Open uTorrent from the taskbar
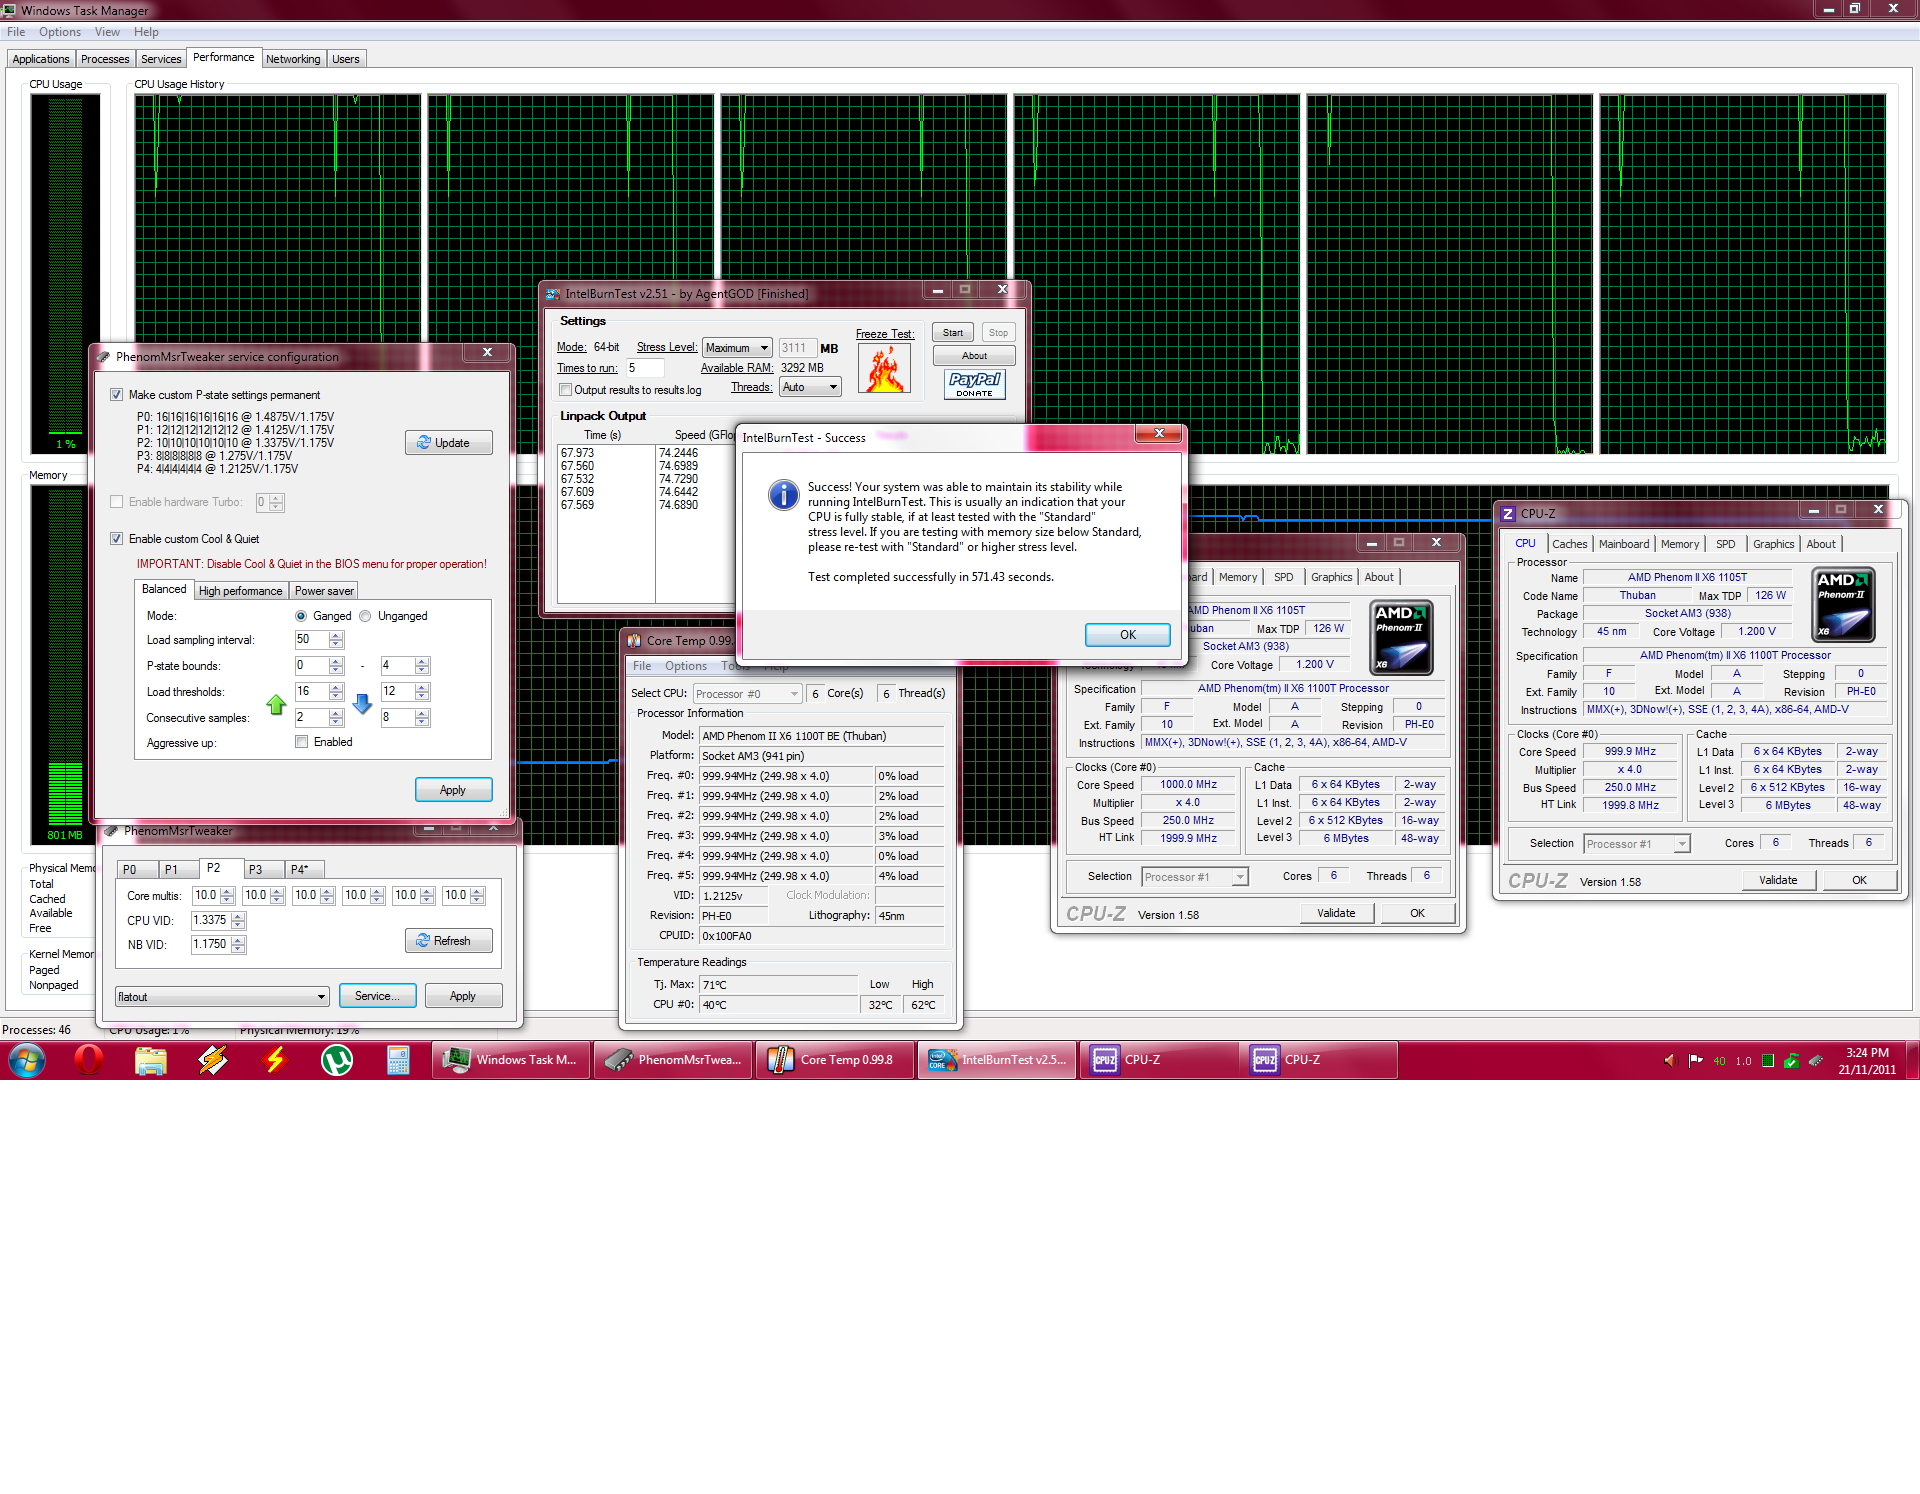 337,1060
